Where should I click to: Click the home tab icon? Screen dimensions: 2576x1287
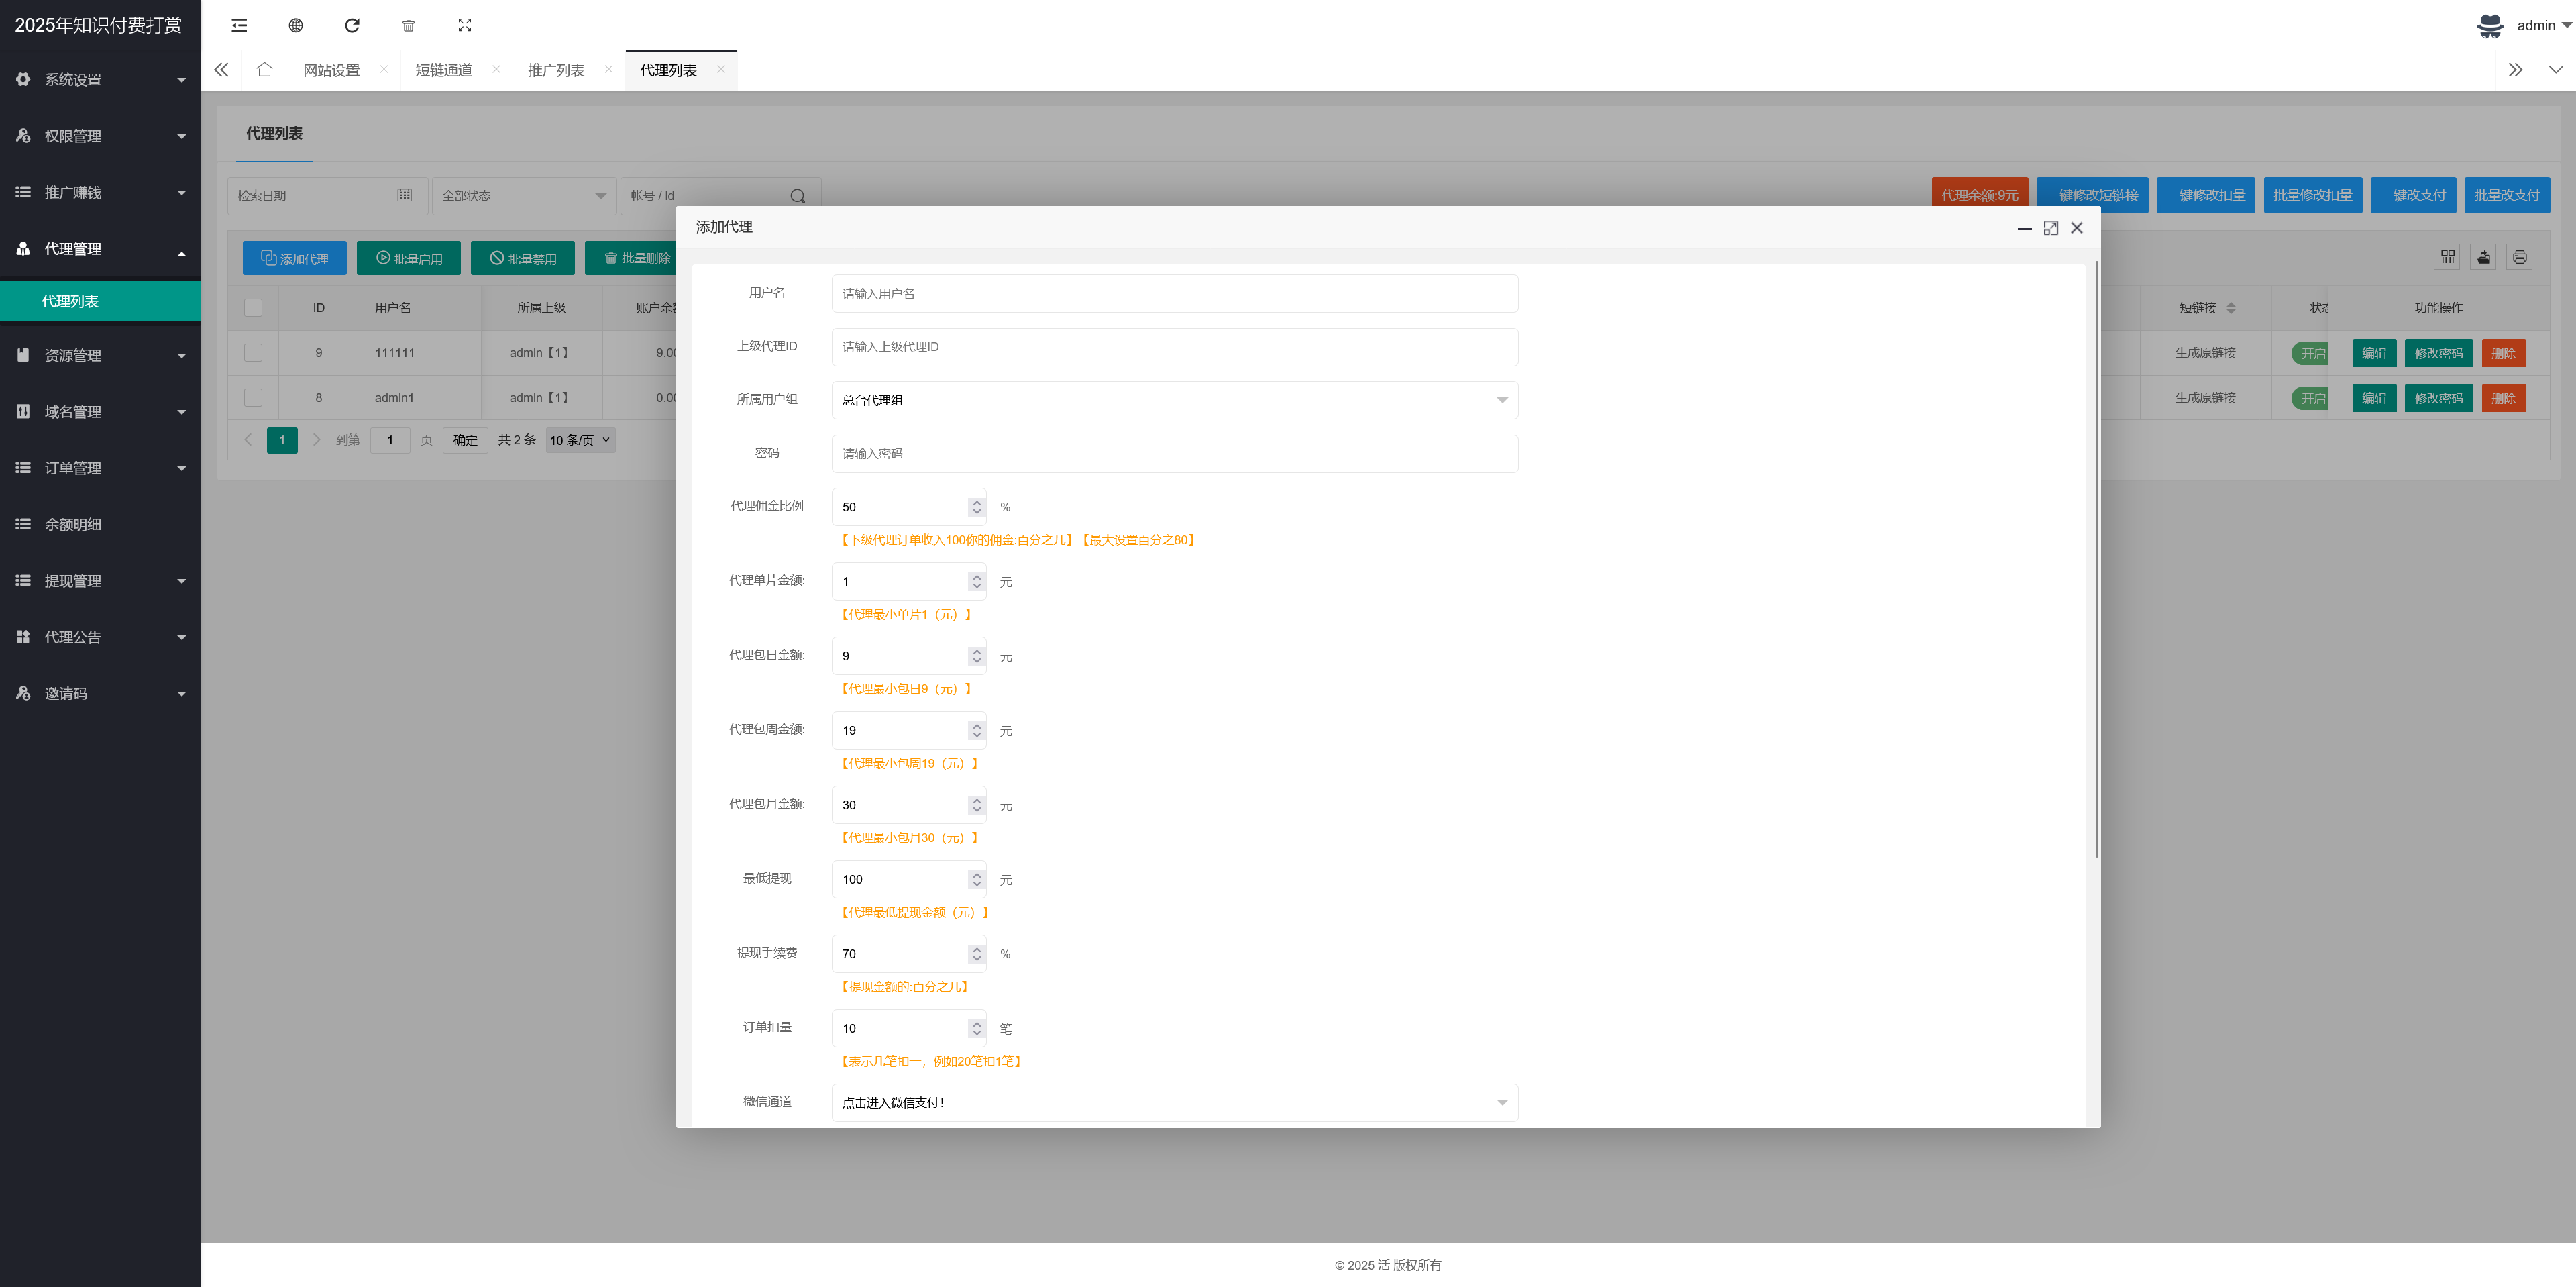pos(264,70)
